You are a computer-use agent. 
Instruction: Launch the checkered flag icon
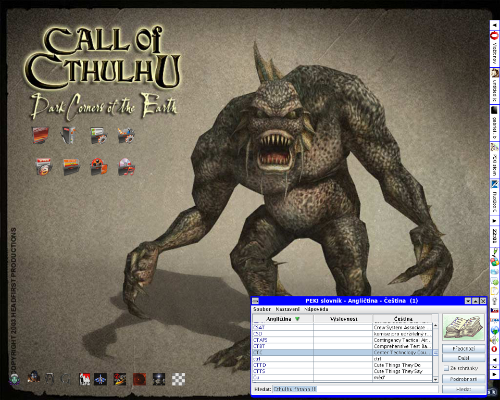coord(178,379)
